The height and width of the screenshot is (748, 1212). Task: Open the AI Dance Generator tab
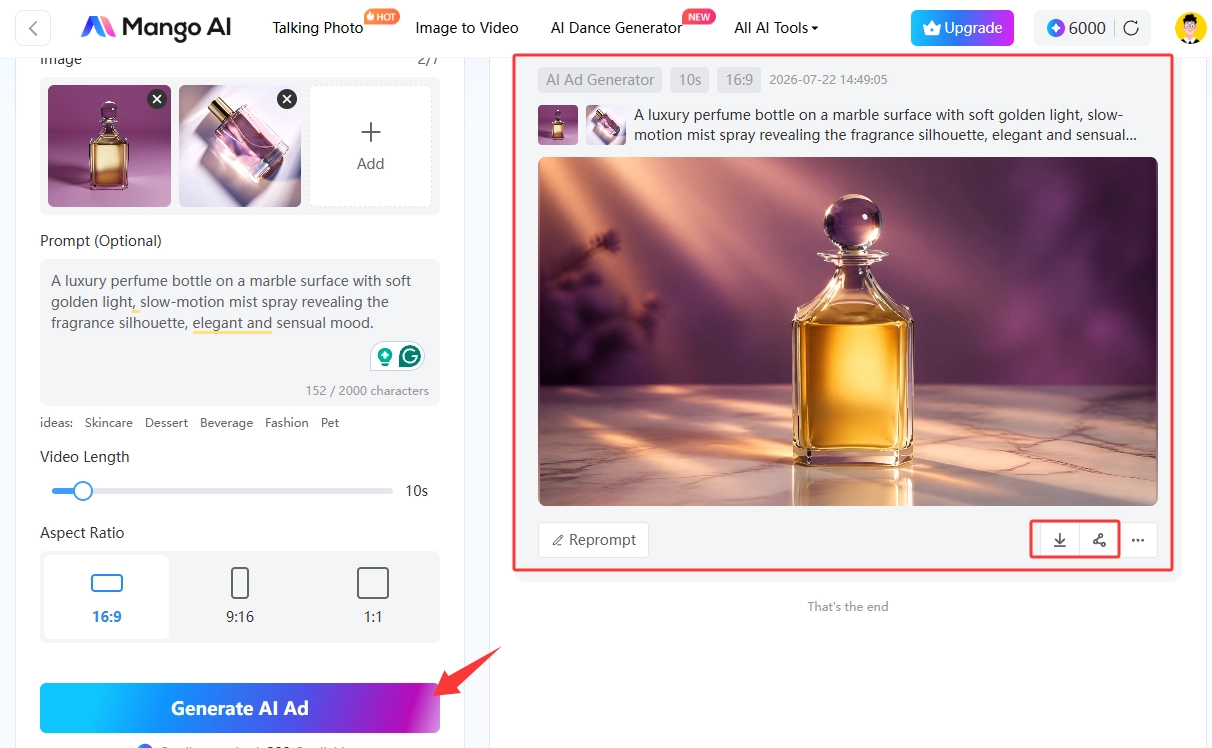click(x=617, y=28)
